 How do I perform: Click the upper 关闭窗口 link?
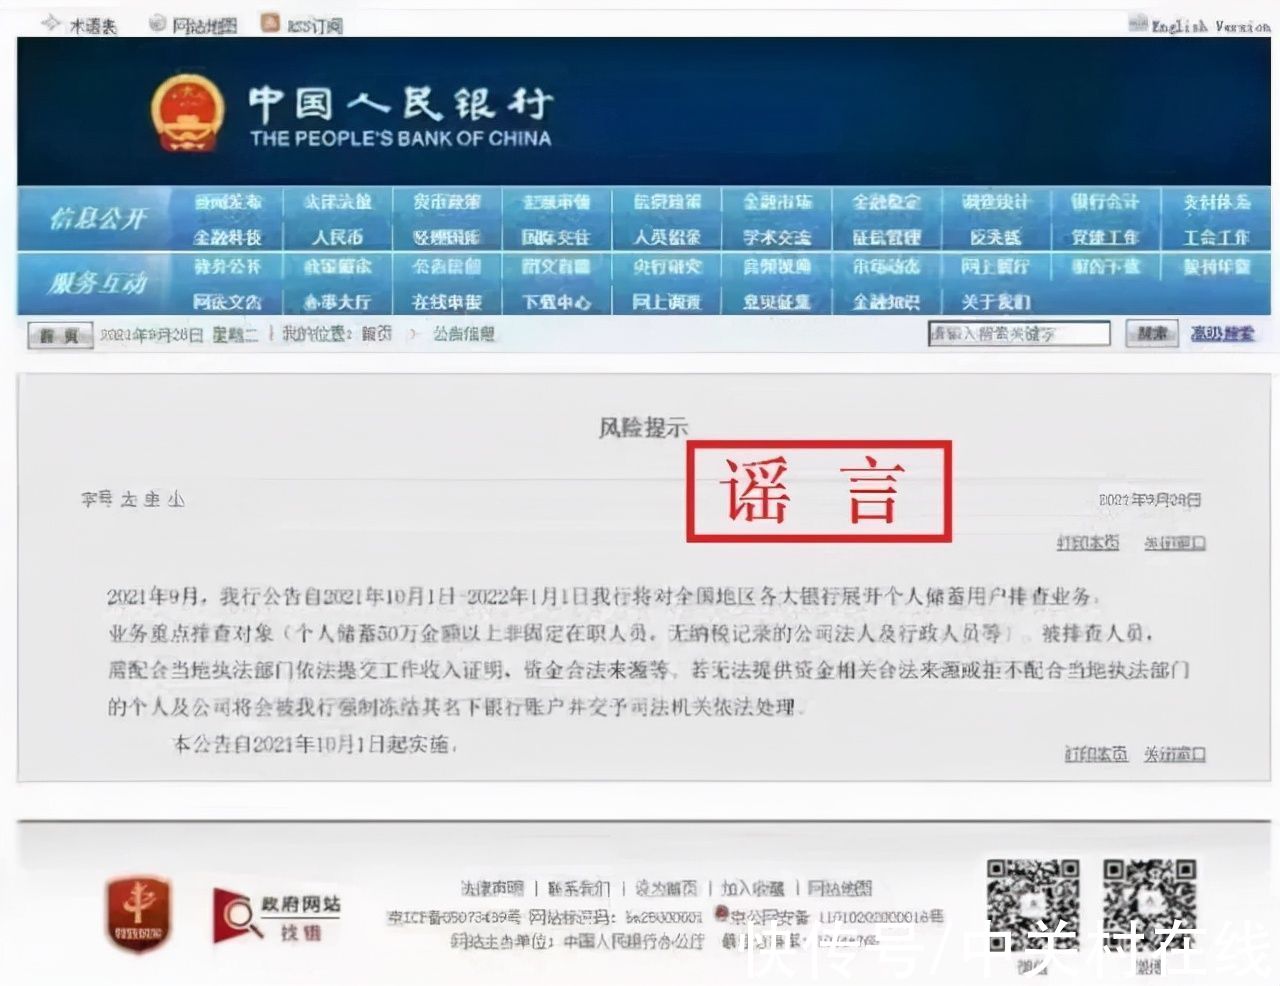(x=1175, y=543)
